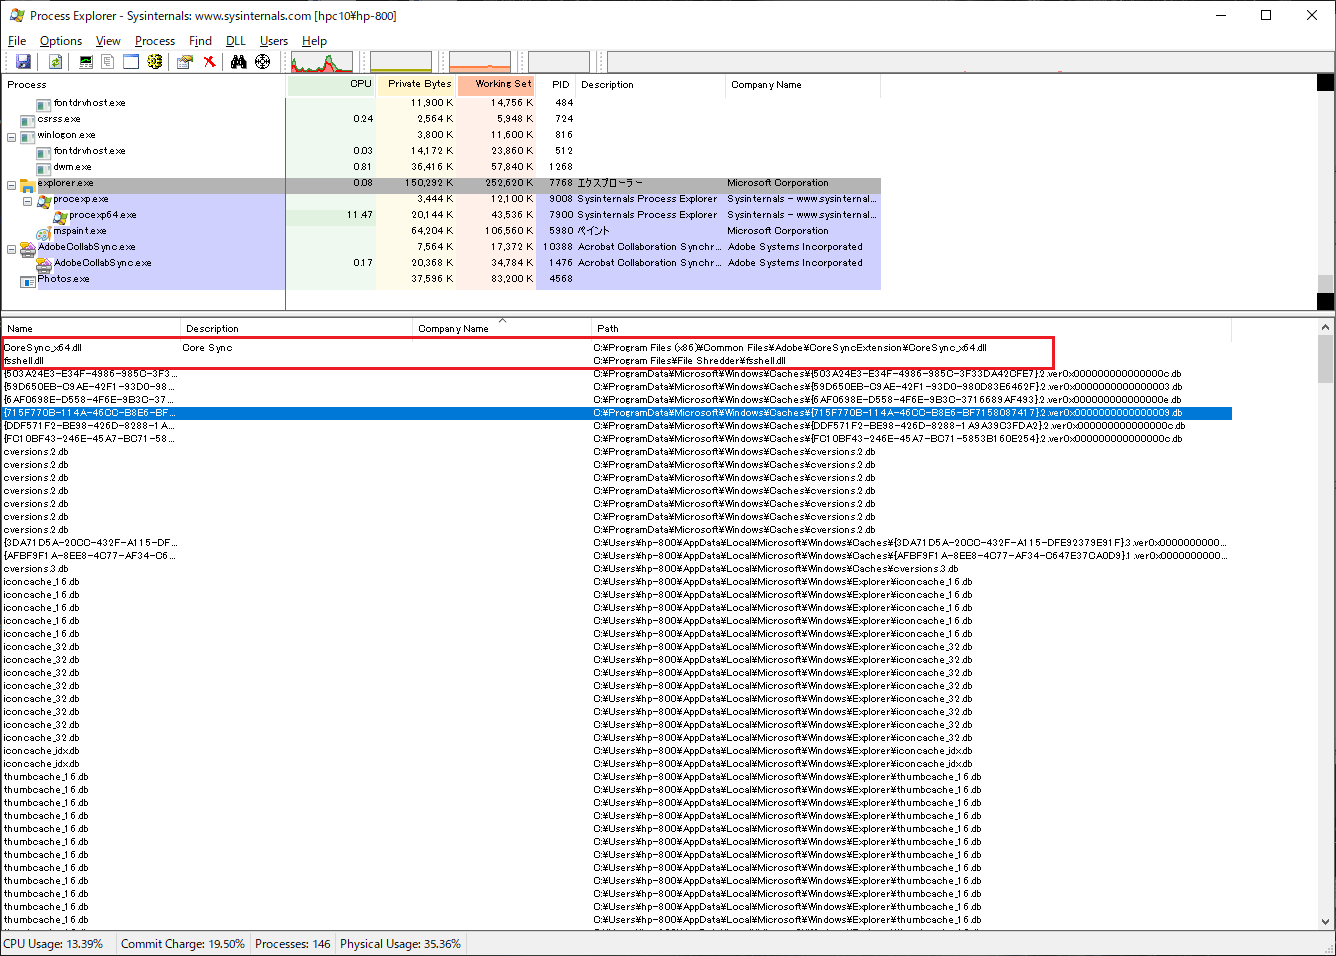The image size is (1336, 956).
Task: Open the DLL menu
Action: (236, 41)
